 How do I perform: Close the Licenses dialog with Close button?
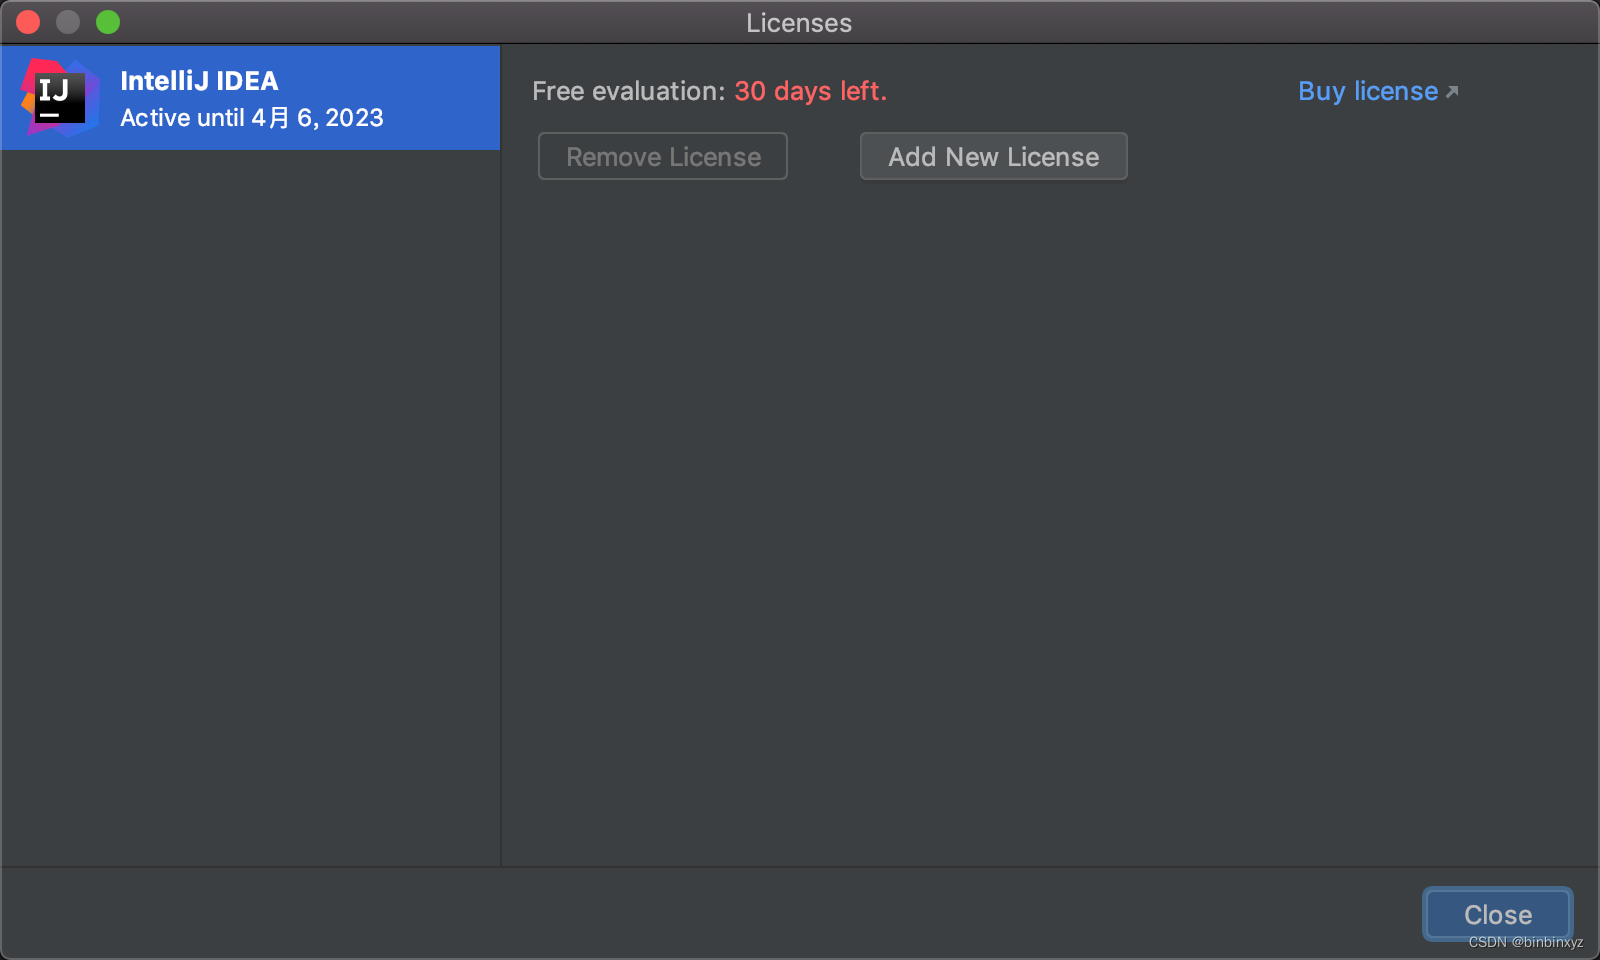click(x=1497, y=913)
